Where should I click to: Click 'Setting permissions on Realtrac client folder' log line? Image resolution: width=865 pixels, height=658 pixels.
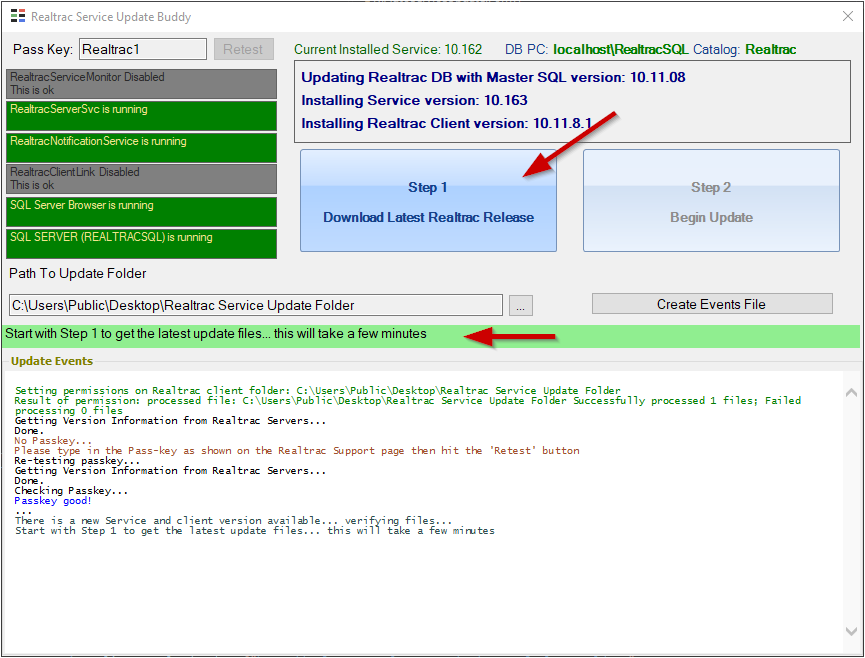point(318,390)
